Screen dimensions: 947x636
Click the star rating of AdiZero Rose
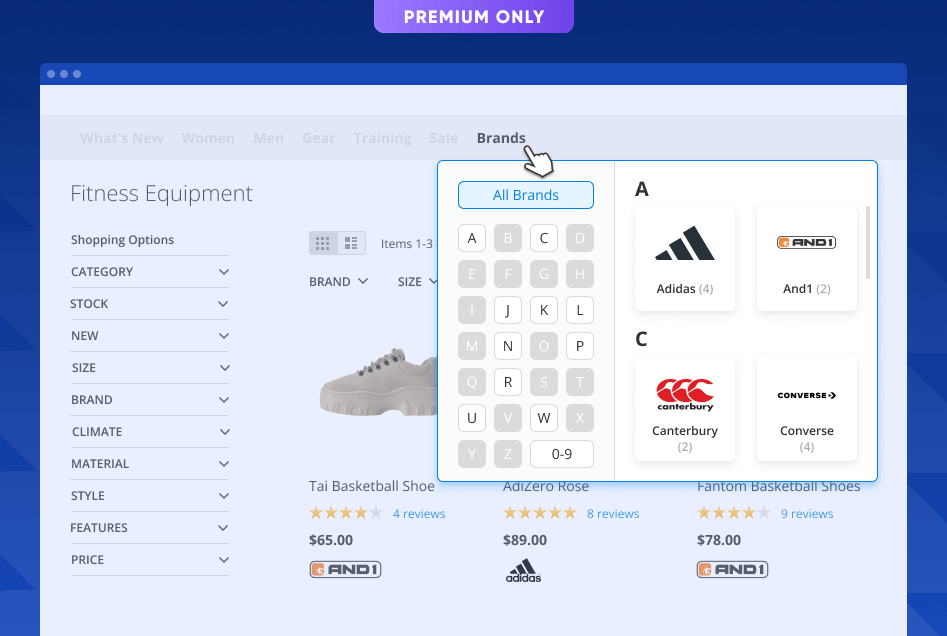pos(540,513)
